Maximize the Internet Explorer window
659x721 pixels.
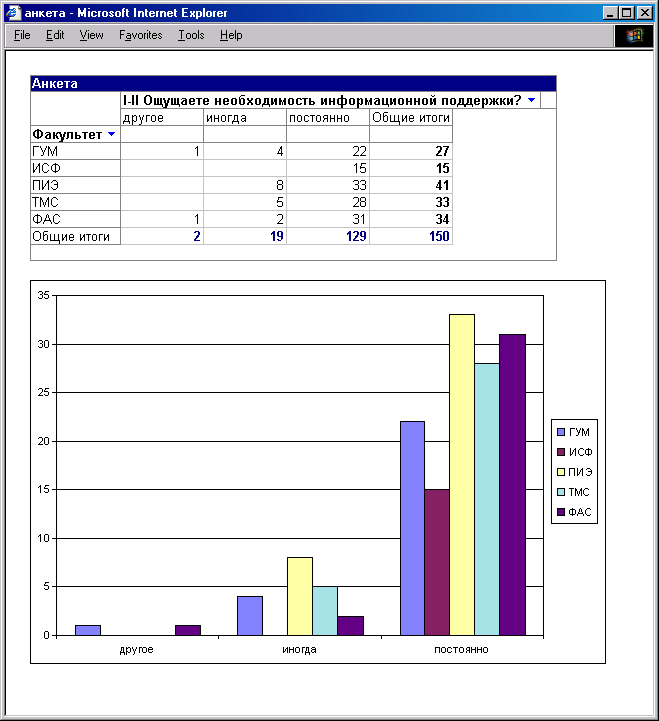click(626, 13)
